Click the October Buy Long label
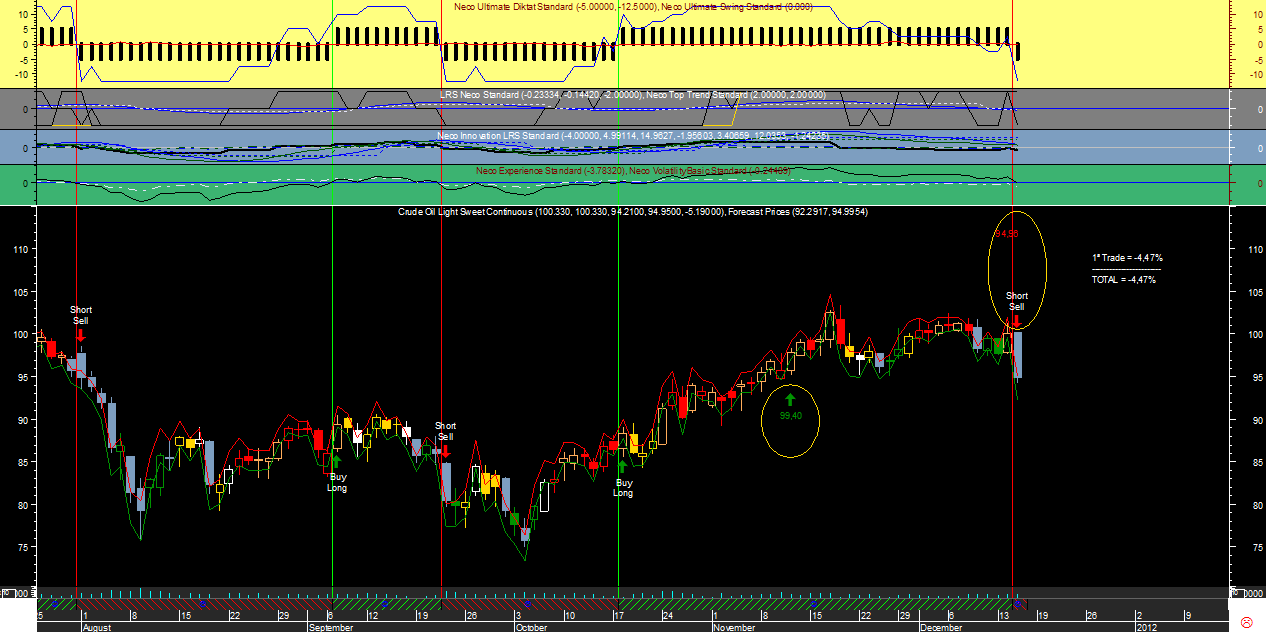1266x632 pixels. [x=623, y=488]
